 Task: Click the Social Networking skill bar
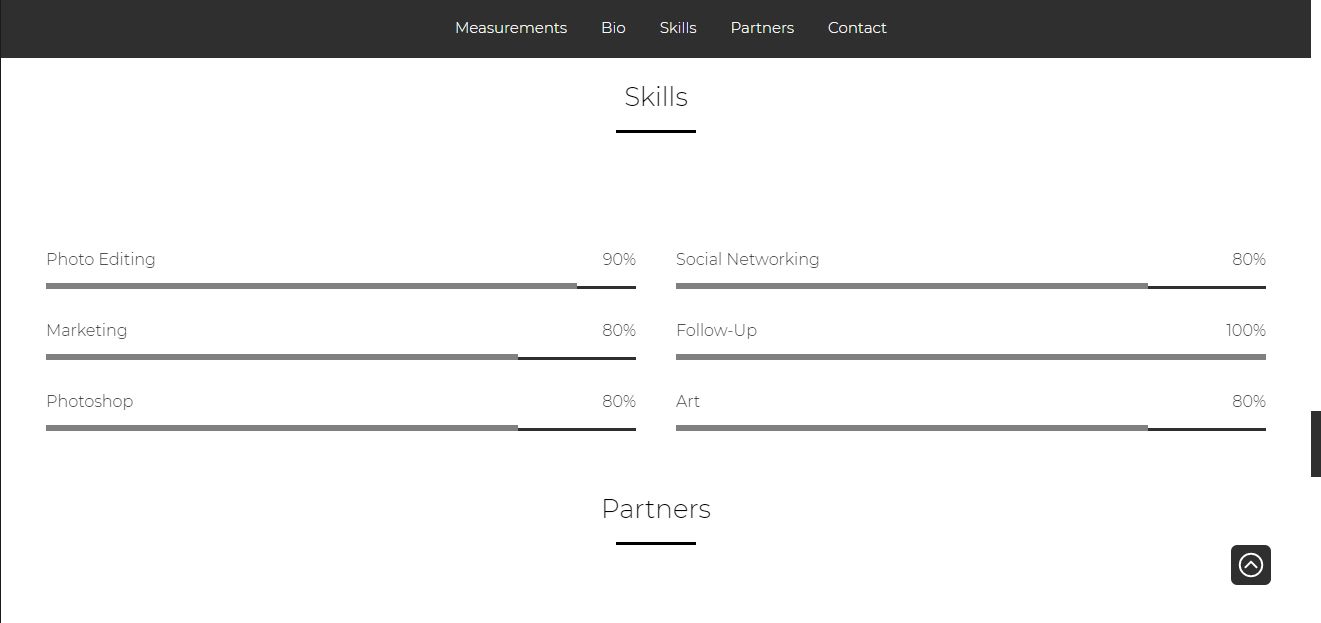[971, 286]
